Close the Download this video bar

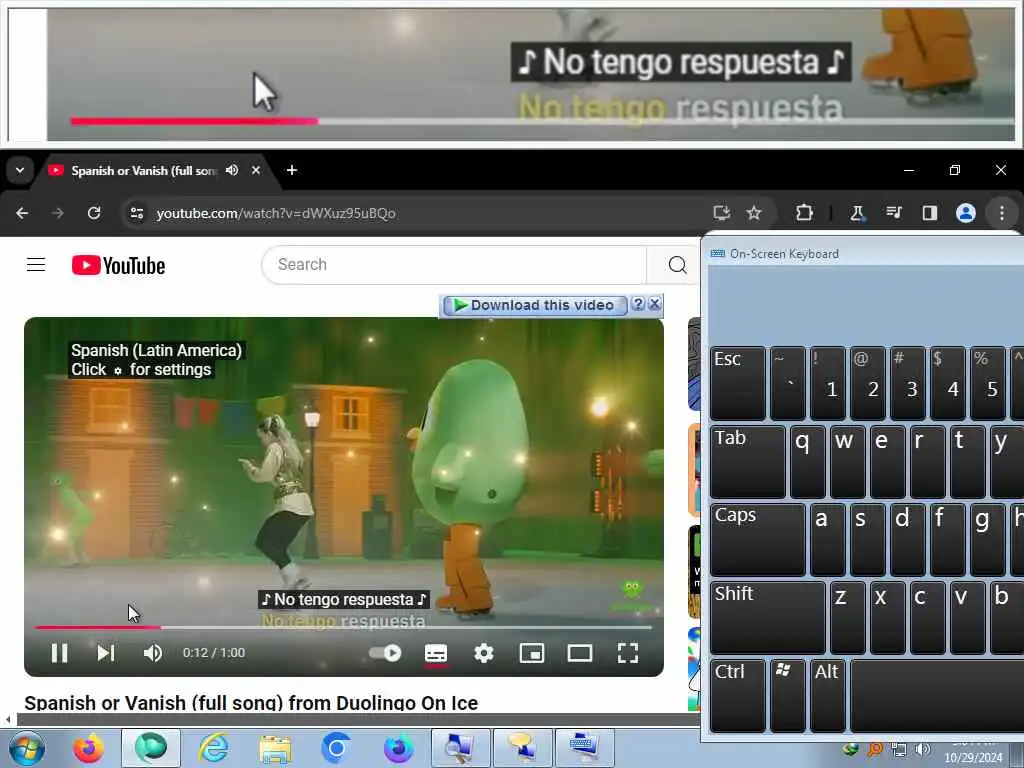pos(654,304)
